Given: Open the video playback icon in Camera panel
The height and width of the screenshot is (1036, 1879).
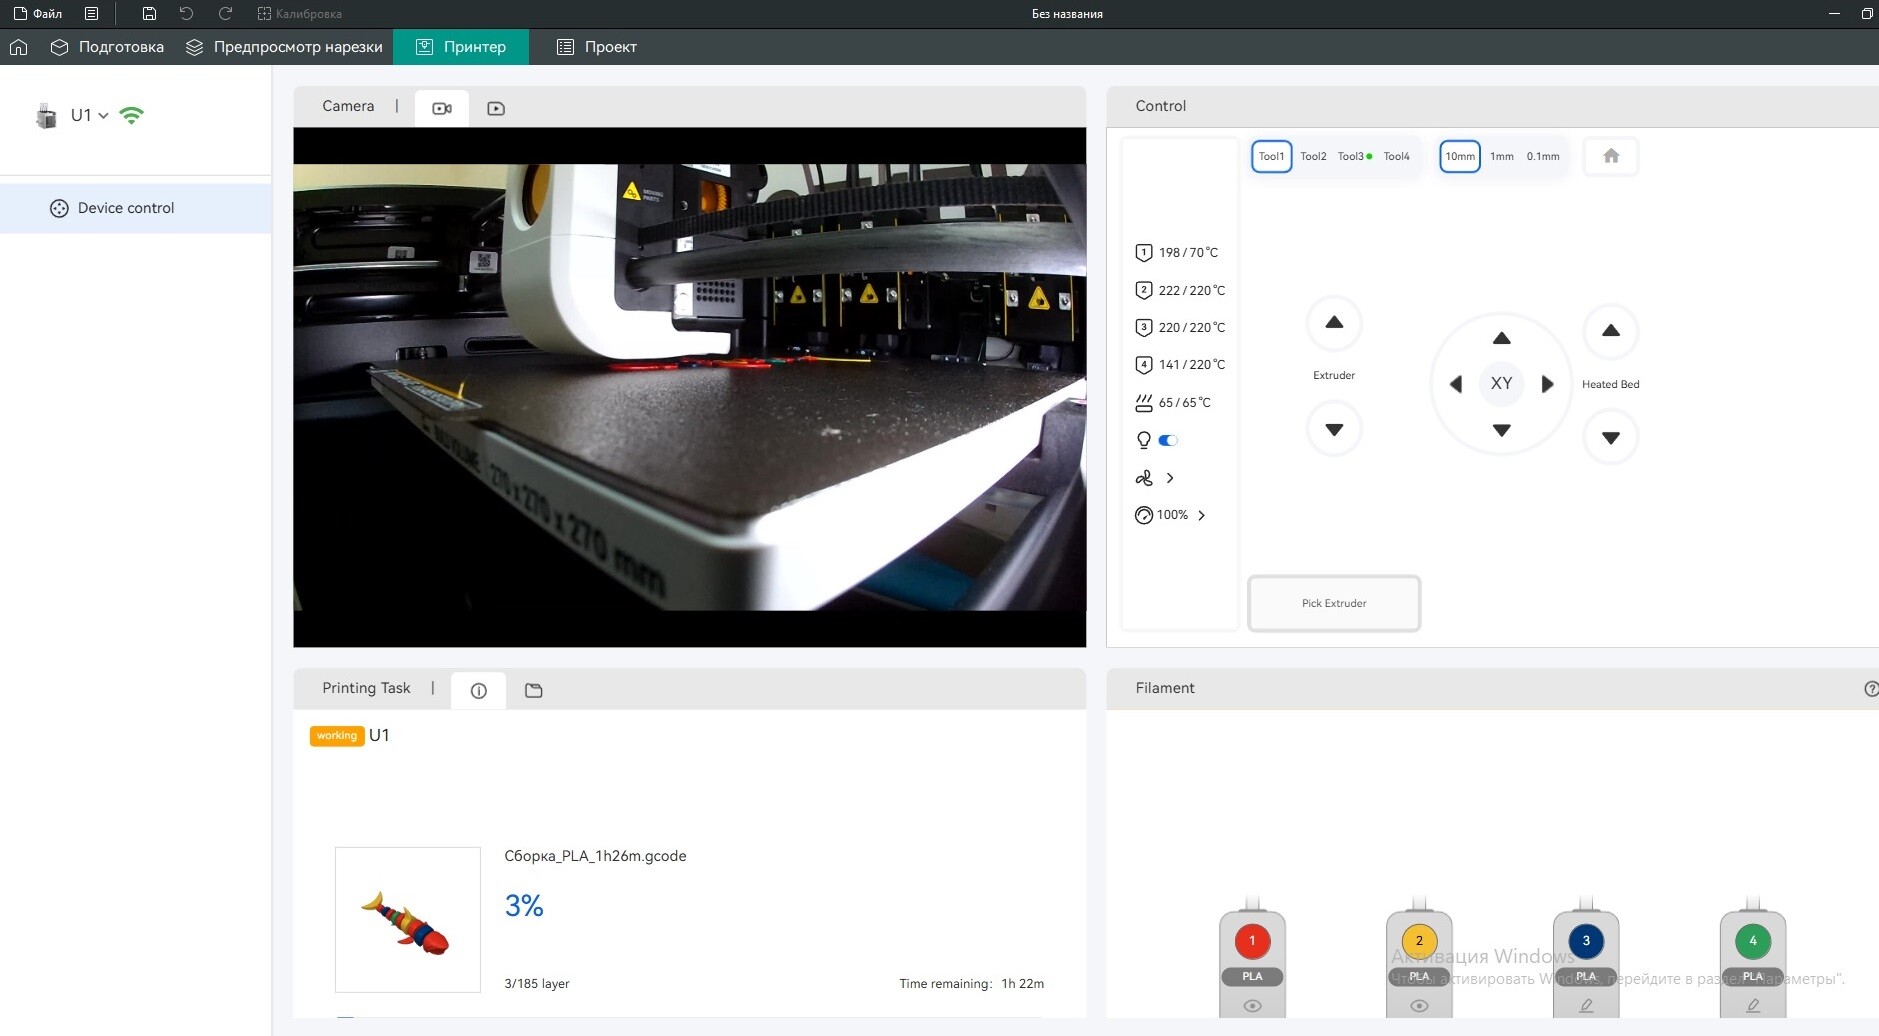Looking at the screenshot, I should click(496, 108).
